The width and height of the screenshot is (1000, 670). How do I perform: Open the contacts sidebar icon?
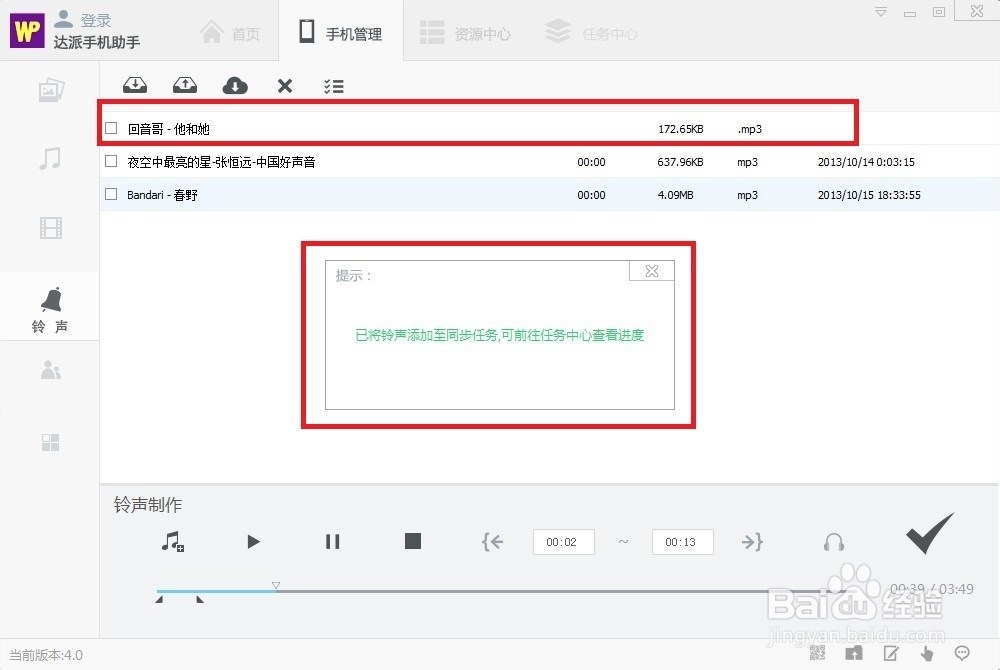pos(50,370)
